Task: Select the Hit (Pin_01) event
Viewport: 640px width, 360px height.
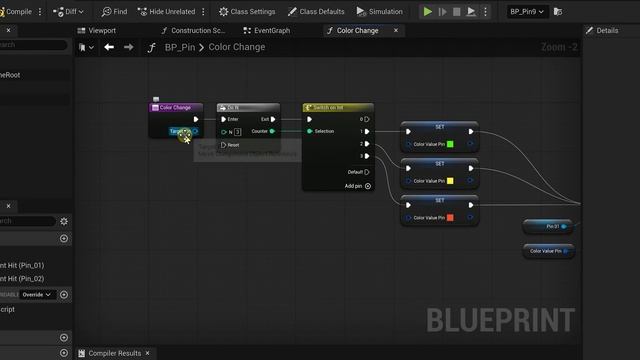Action: [22, 265]
